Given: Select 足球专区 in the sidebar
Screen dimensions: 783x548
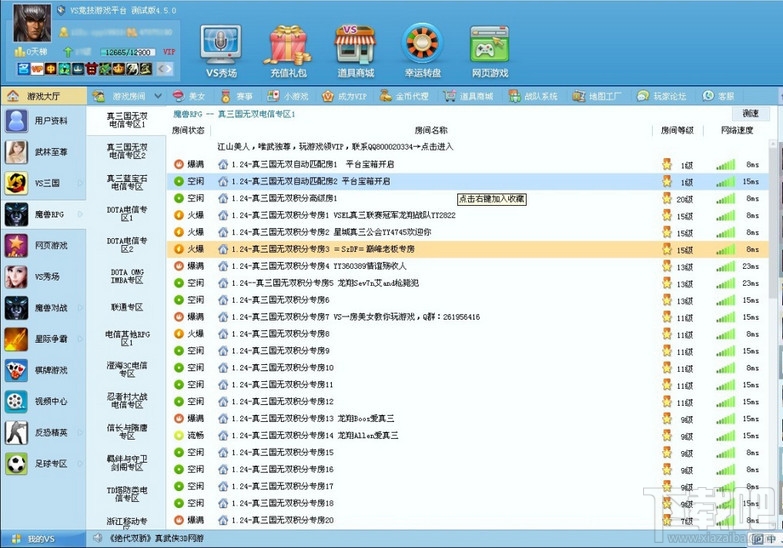Looking at the screenshot, I should (43, 464).
